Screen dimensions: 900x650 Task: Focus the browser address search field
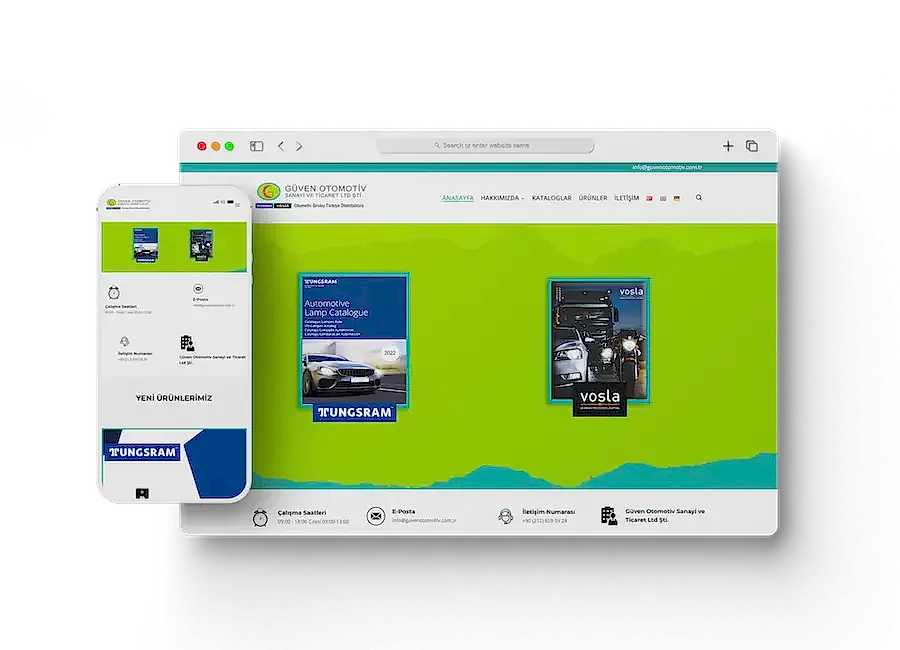pyautogui.click(x=485, y=146)
